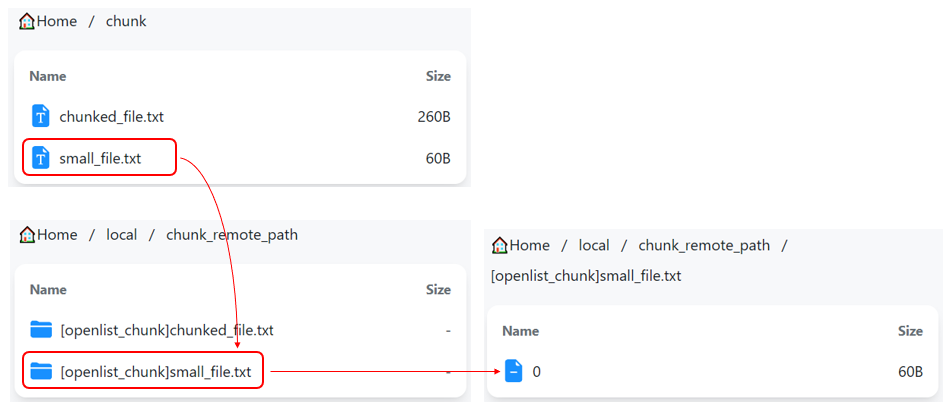Viewport: 948px width, 406px height.
Task: Open the chunked_file.txt file name
Action: click(111, 117)
